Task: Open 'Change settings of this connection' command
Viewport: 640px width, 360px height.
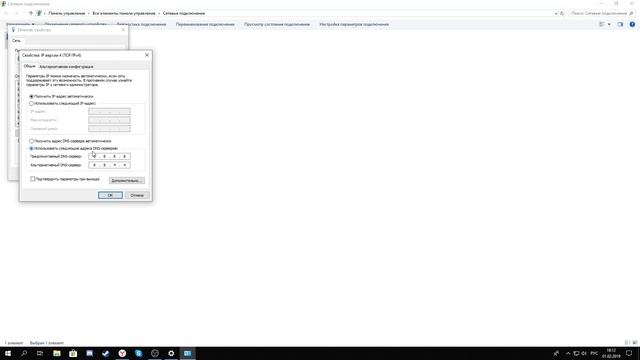Action: 354,24
